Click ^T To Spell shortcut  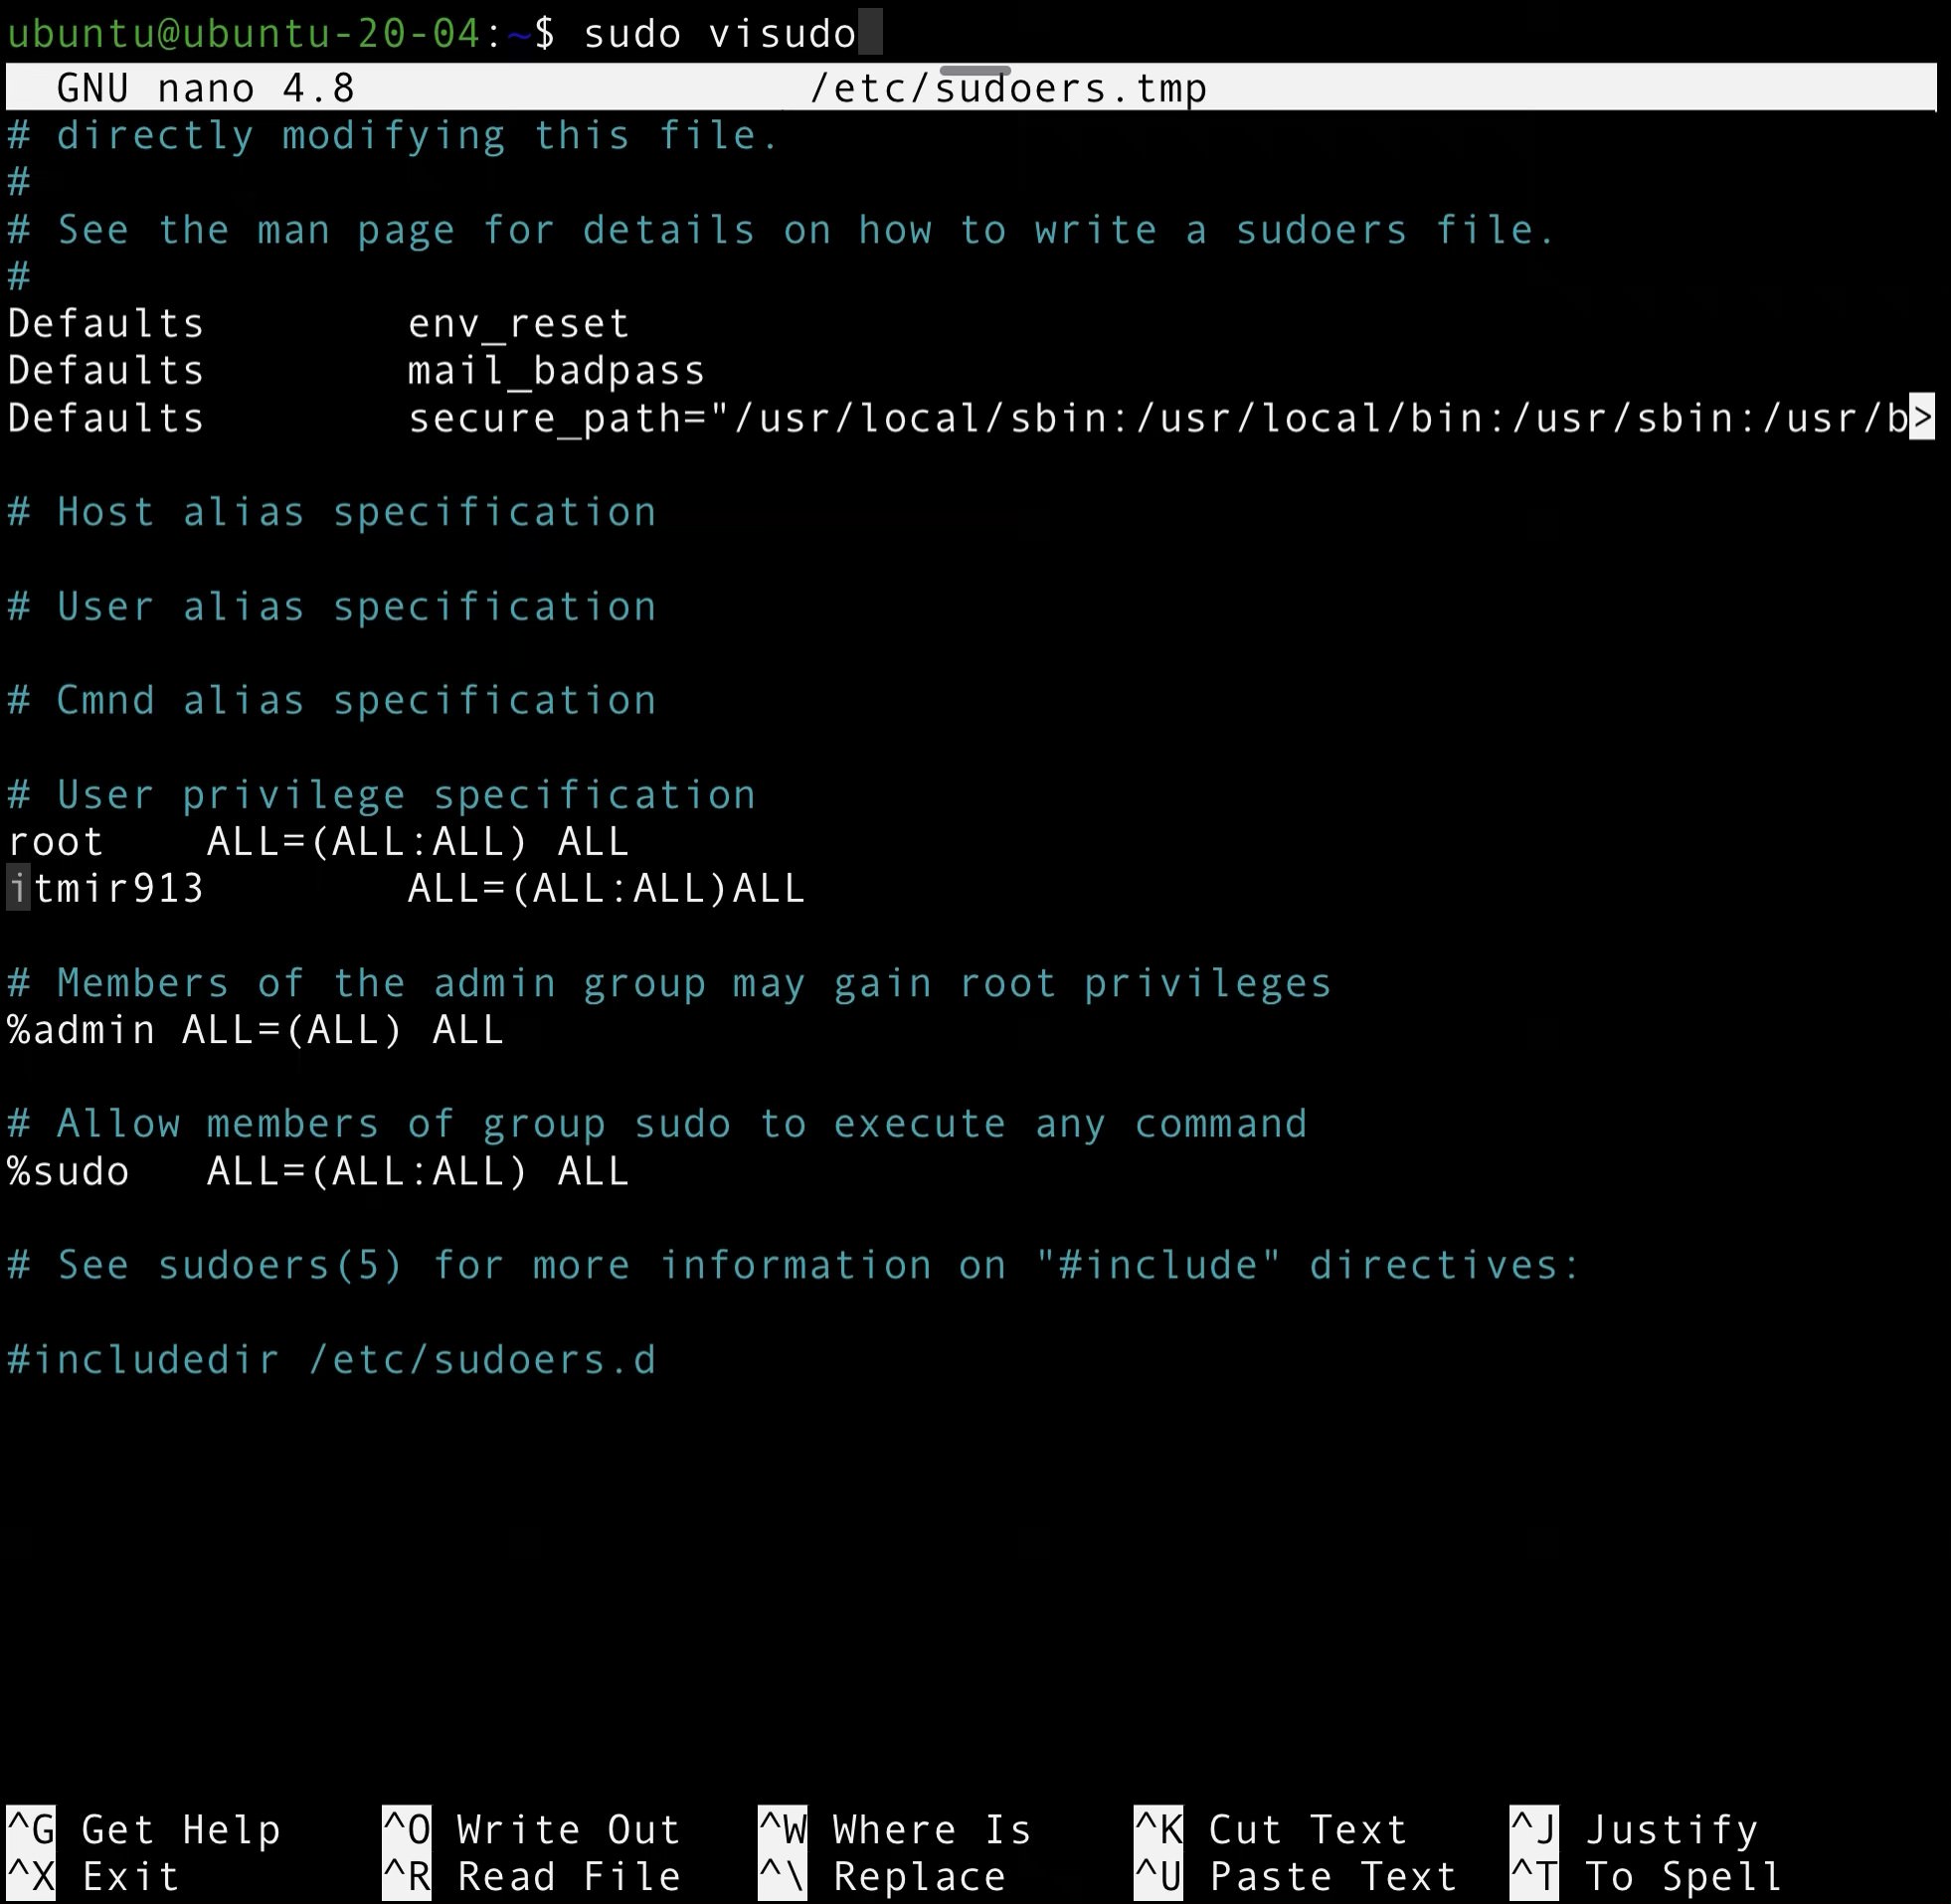1645,1876
